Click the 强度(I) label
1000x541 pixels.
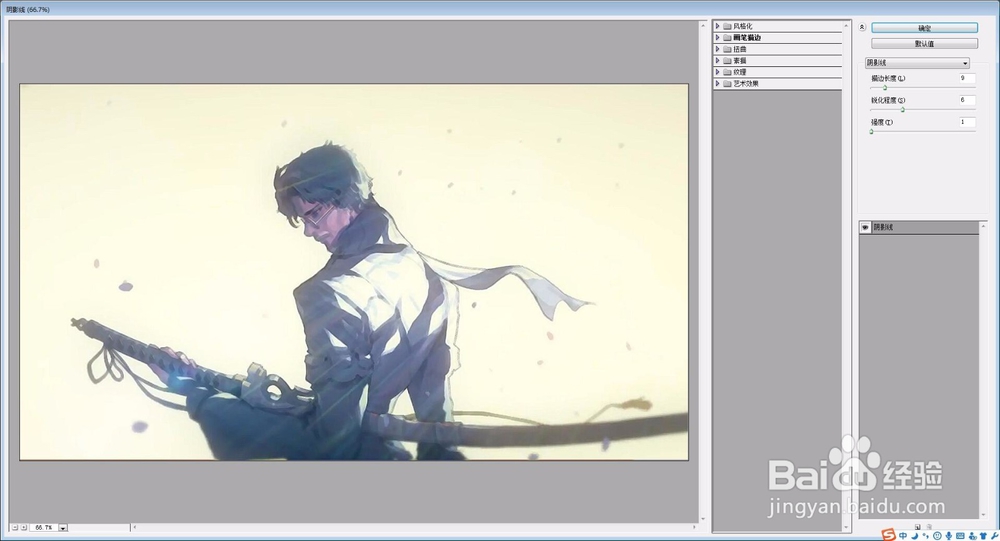(882, 122)
